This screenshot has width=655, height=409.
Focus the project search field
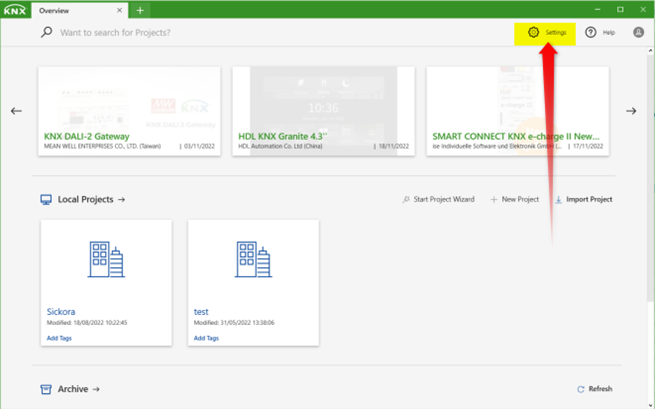(x=115, y=33)
